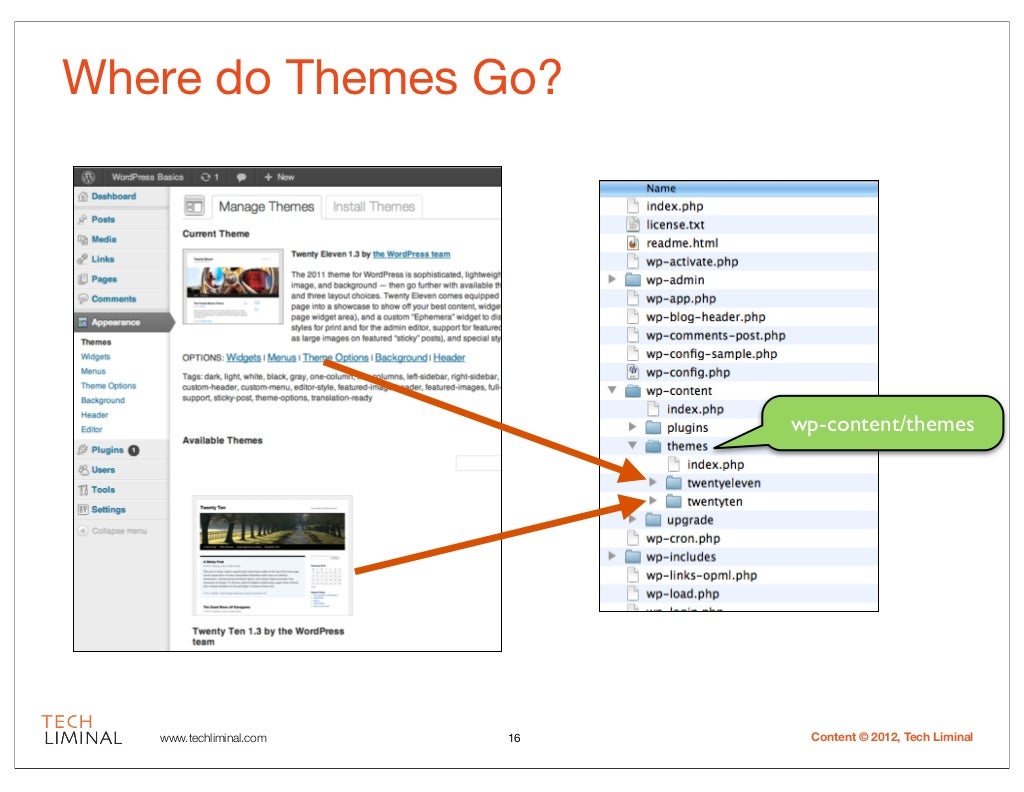Expand the plugins folder triangle

[x=632, y=426]
